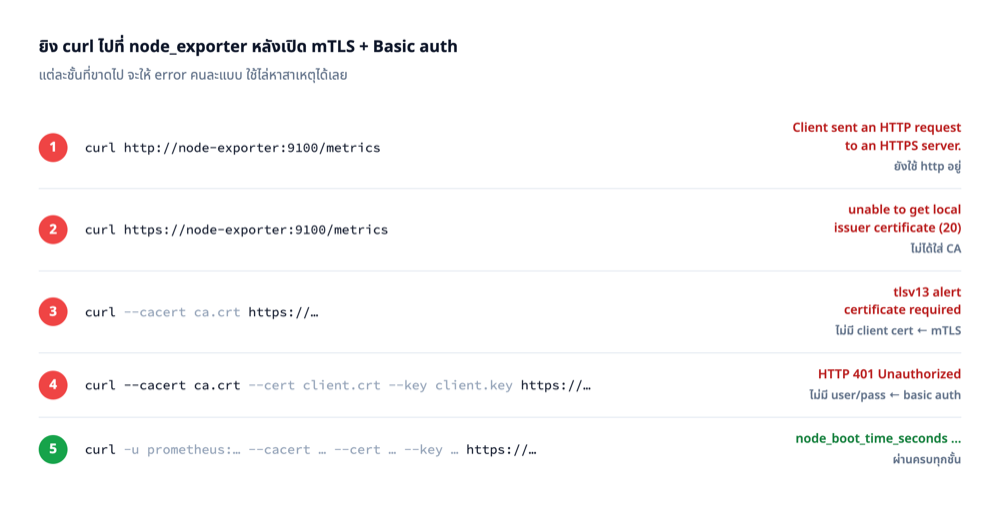Image resolution: width=1000 pixels, height=516 pixels.
Task: Select the "ไม่มี client cert ← mTLS" note
Action: coord(898,331)
